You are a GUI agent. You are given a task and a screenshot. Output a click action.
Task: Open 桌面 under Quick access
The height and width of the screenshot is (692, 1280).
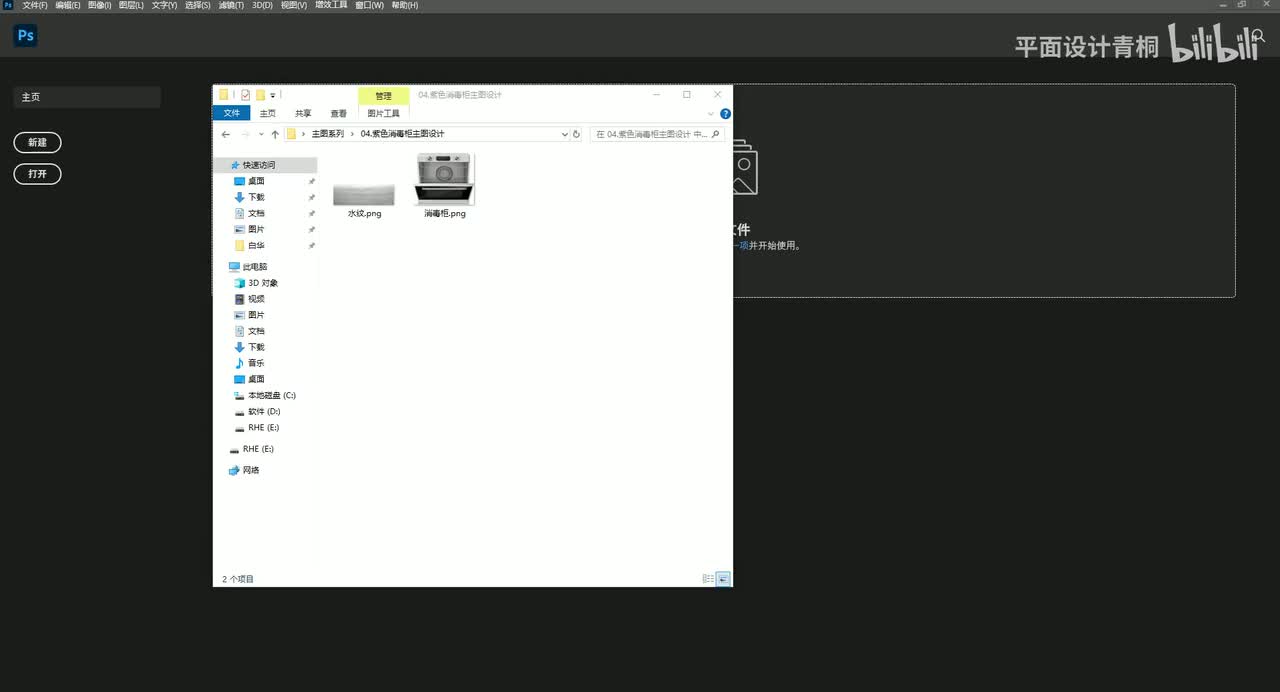256,181
